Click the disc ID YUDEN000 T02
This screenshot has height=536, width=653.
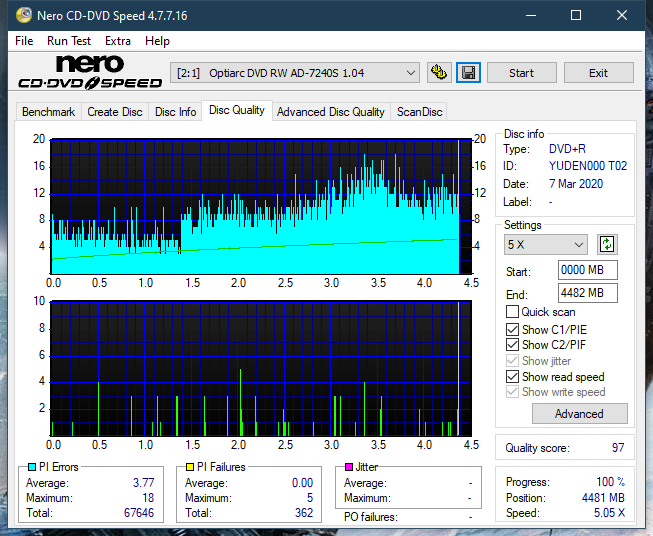[588, 166]
